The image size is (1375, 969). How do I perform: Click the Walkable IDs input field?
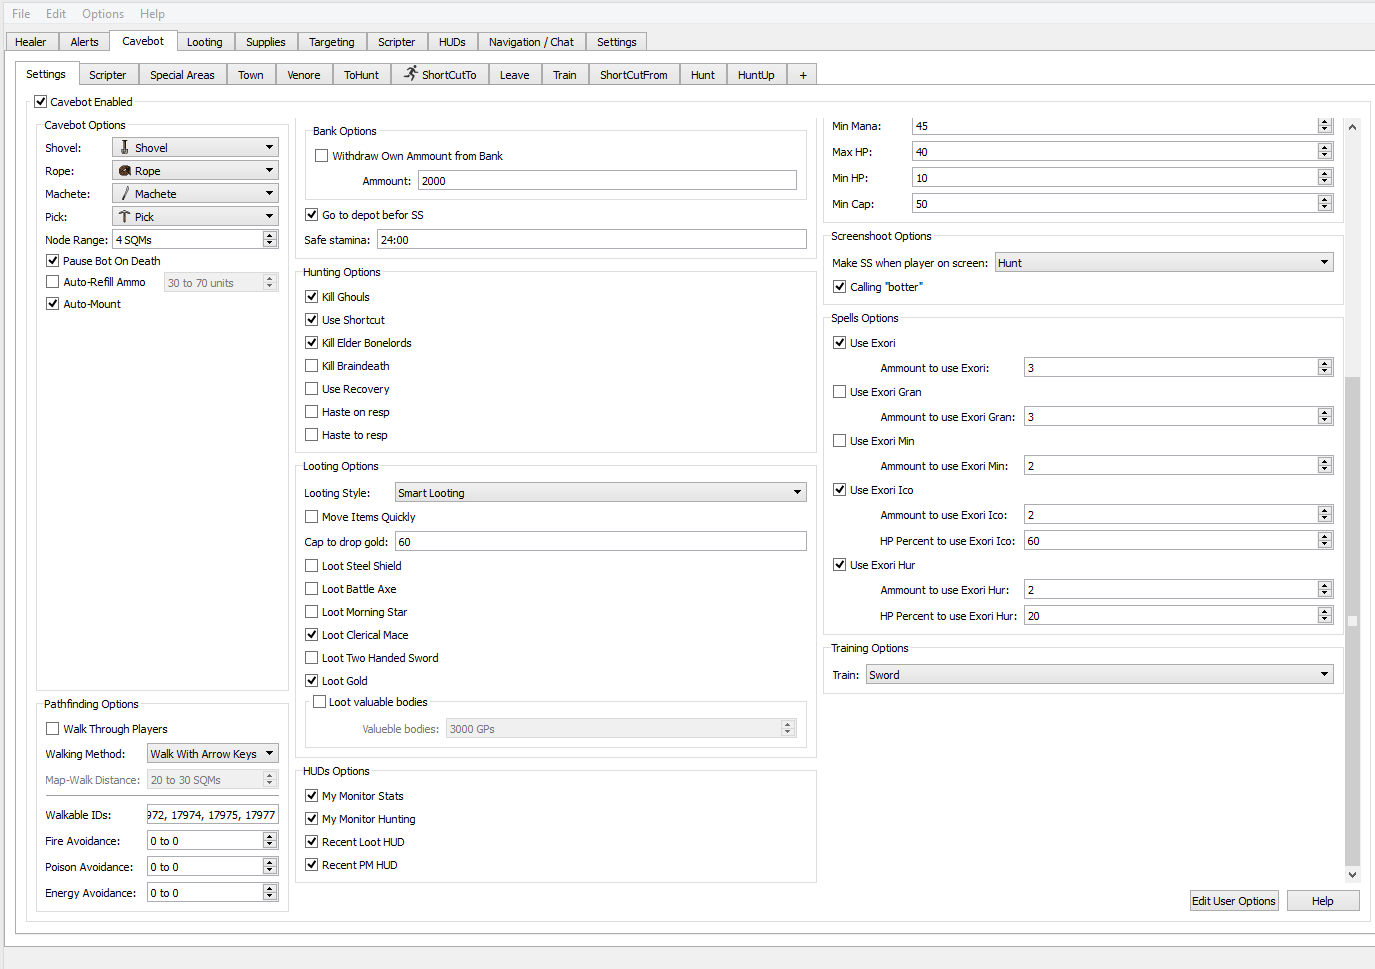coord(213,815)
